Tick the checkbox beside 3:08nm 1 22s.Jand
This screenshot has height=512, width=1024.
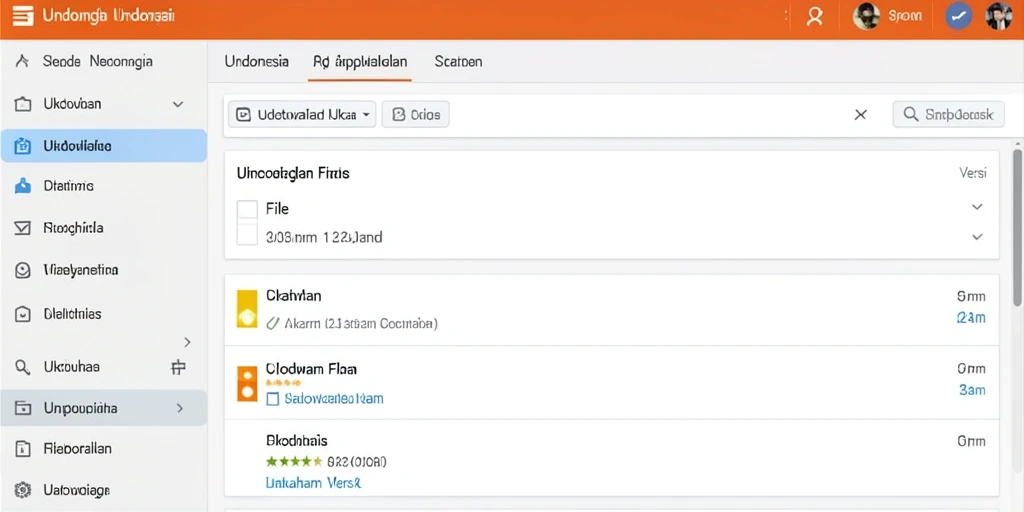247,234
